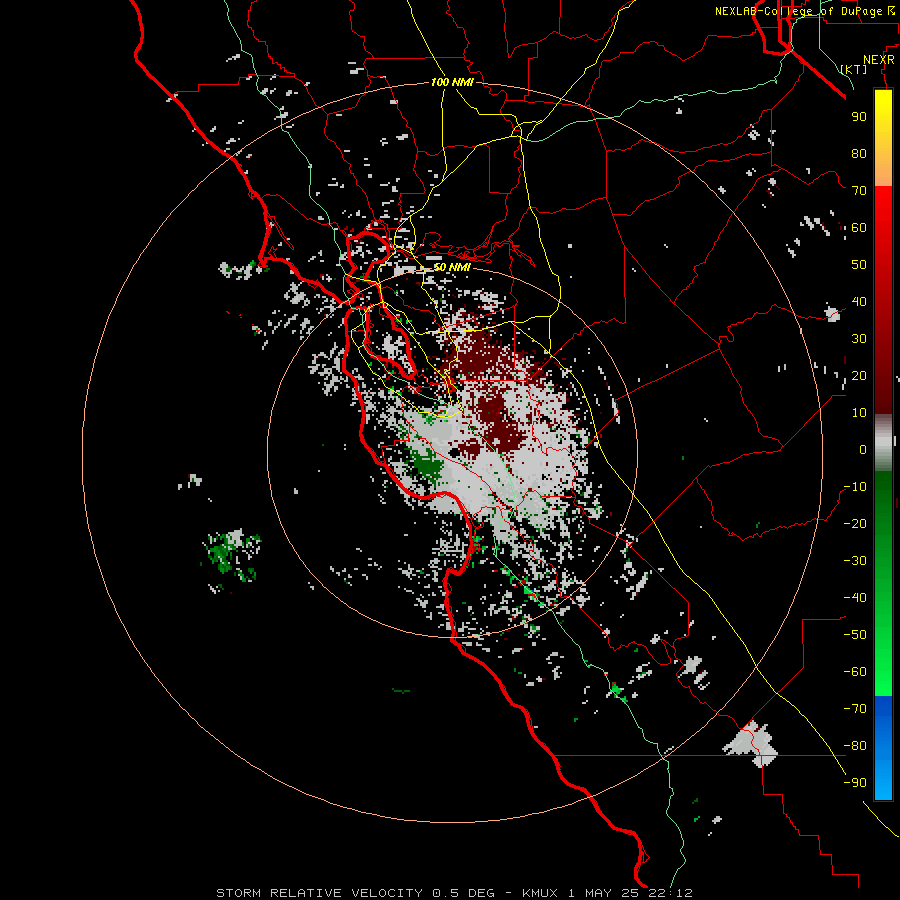Click the "100 NMI" range ring label

452,82
